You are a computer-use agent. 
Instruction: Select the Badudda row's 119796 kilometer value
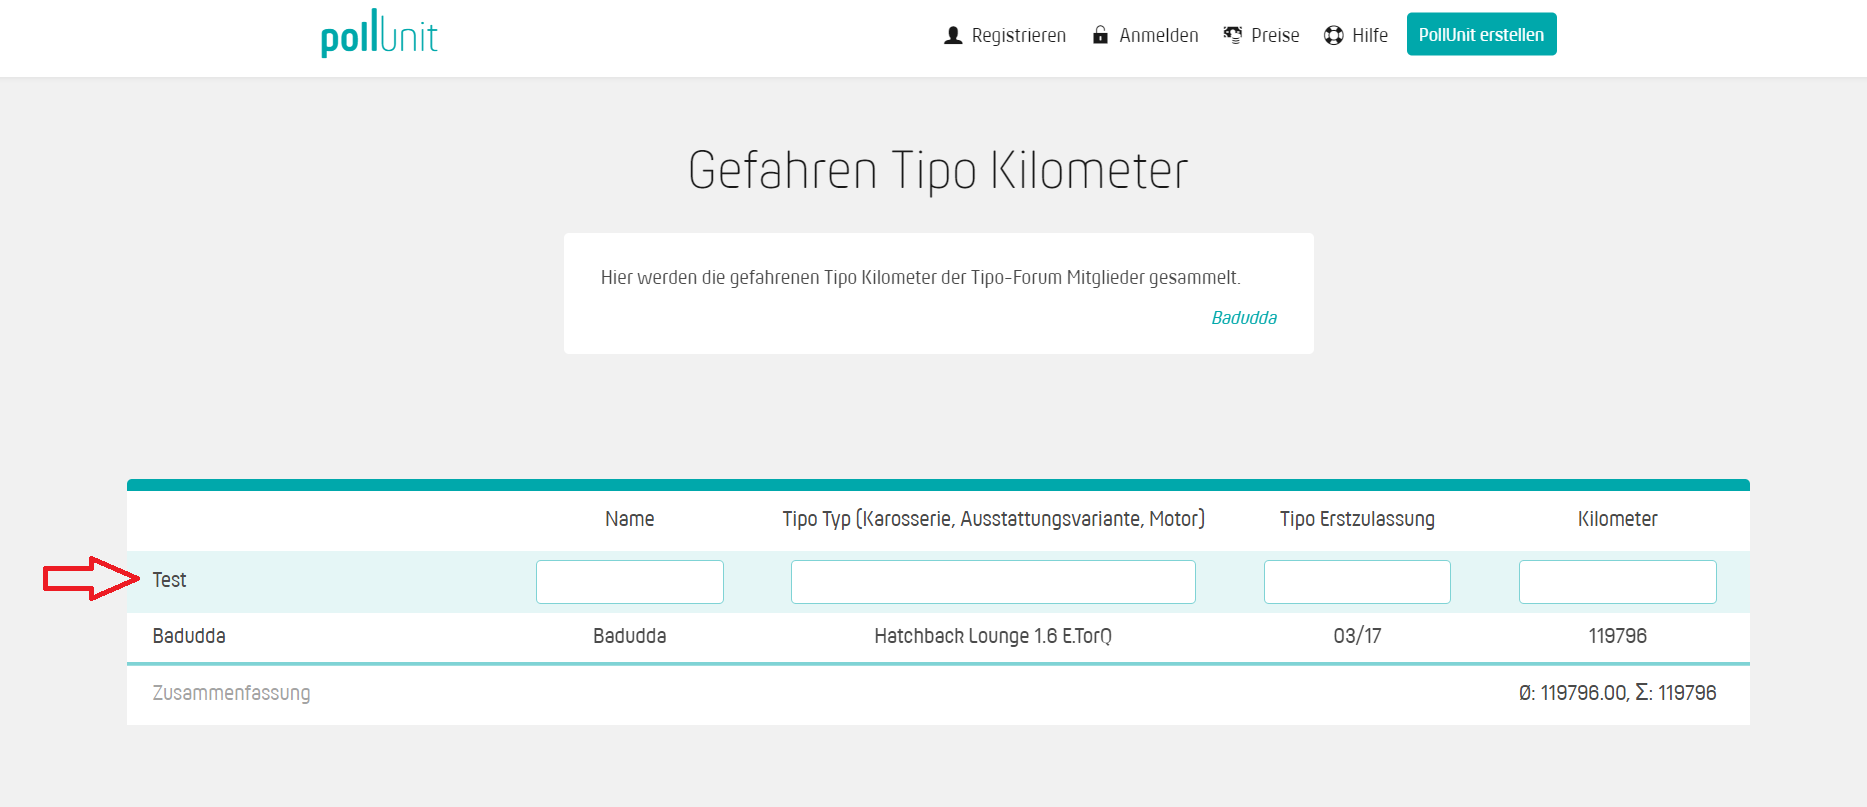[x=1617, y=636]
